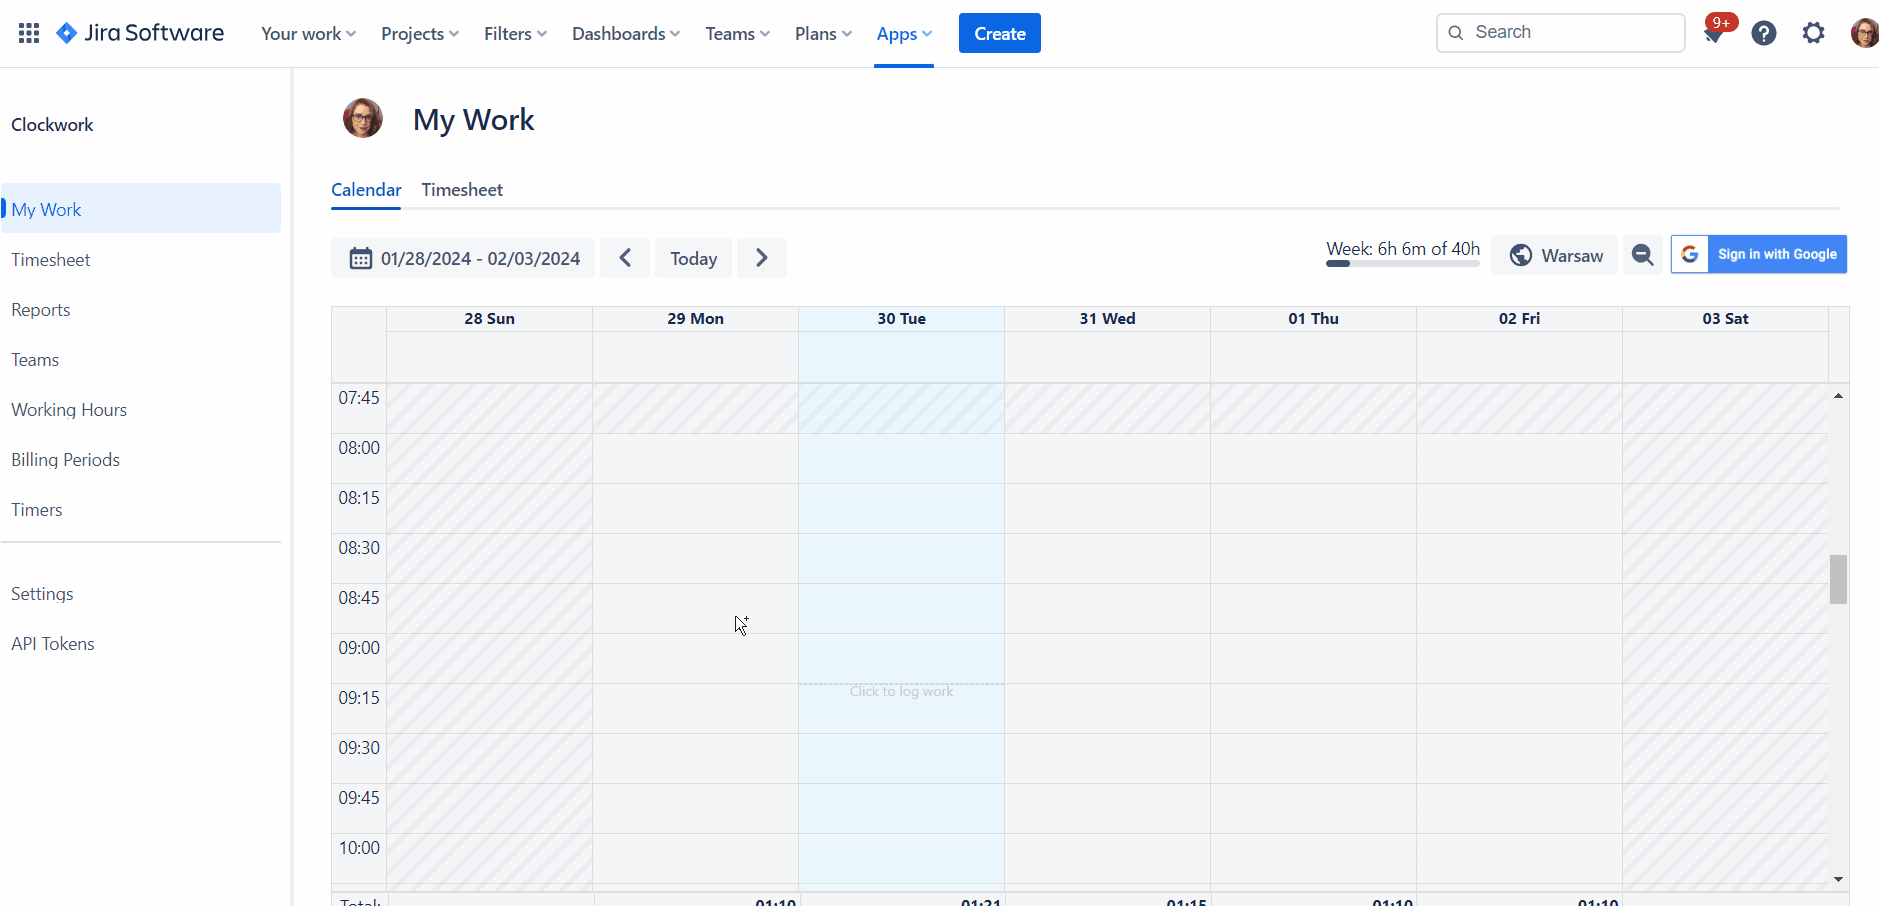Open Jira help via question mark icon

click(1764, 33)
